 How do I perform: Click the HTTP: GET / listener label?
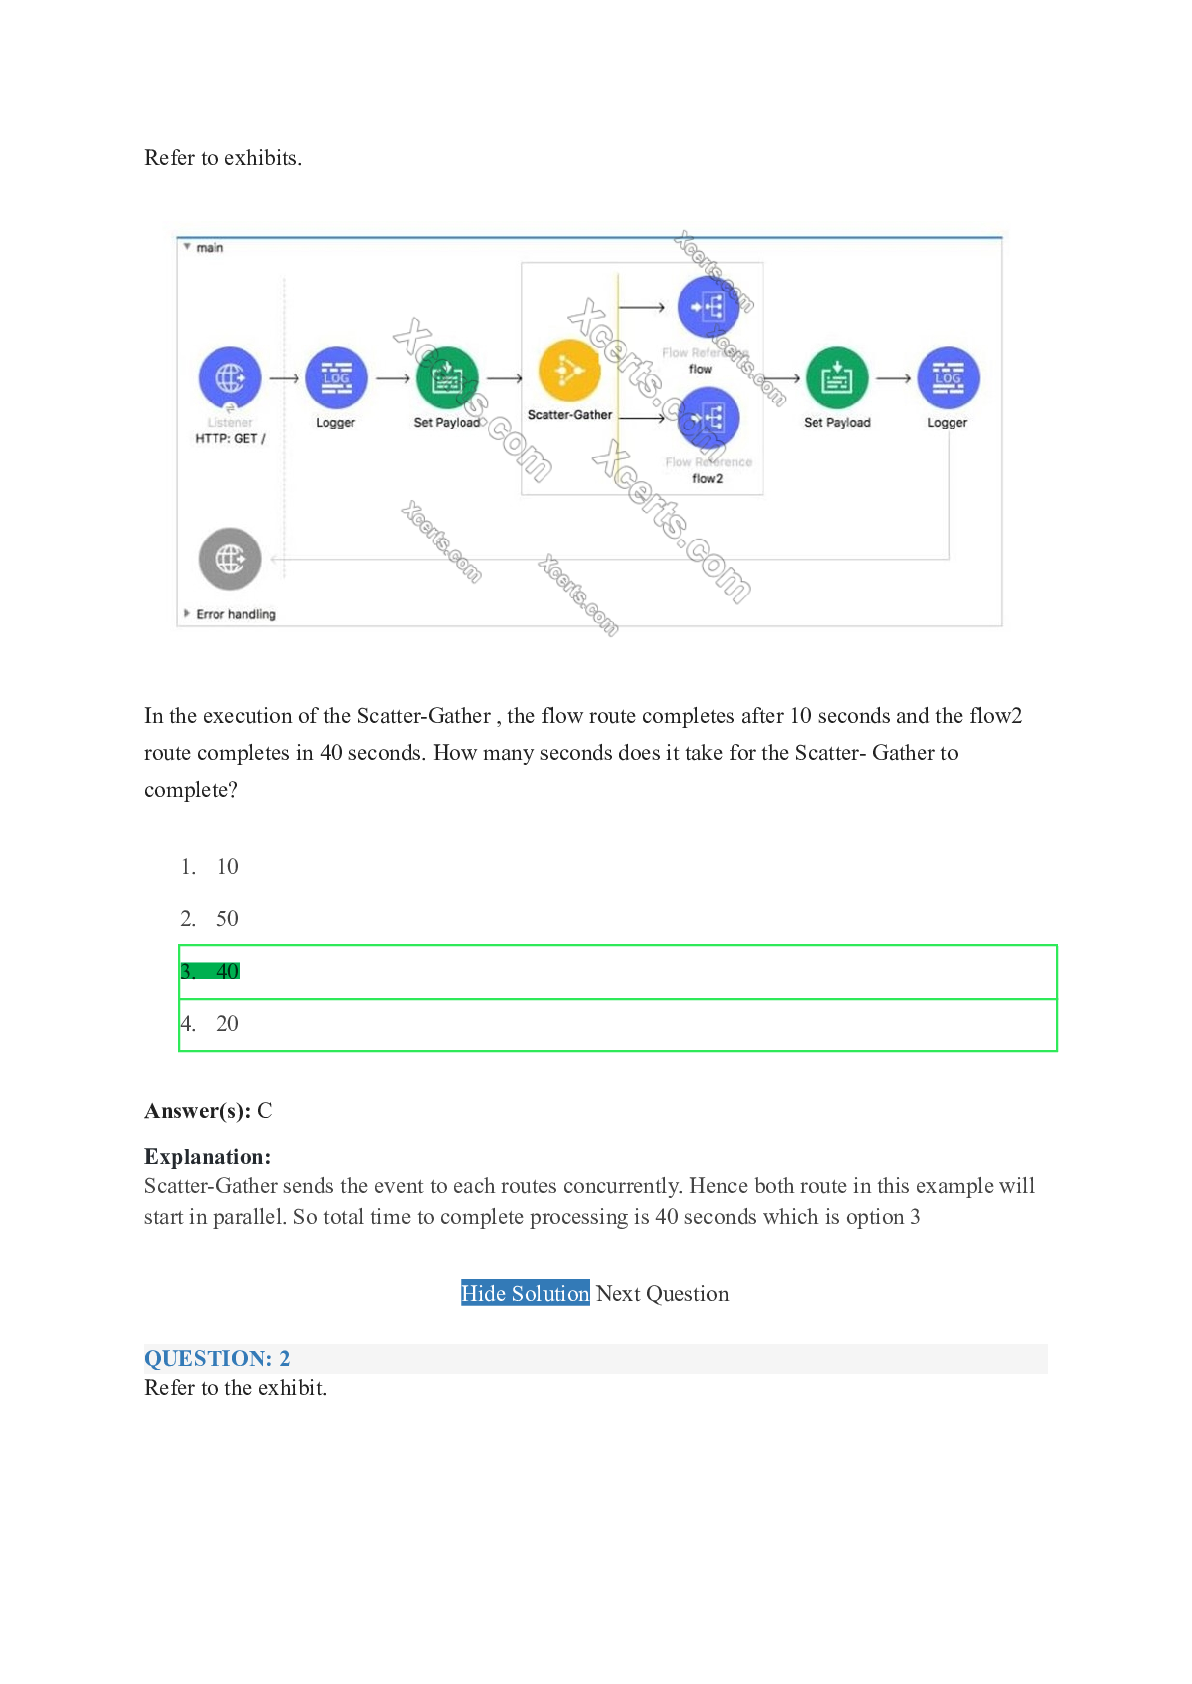click(x=230, y=438)
